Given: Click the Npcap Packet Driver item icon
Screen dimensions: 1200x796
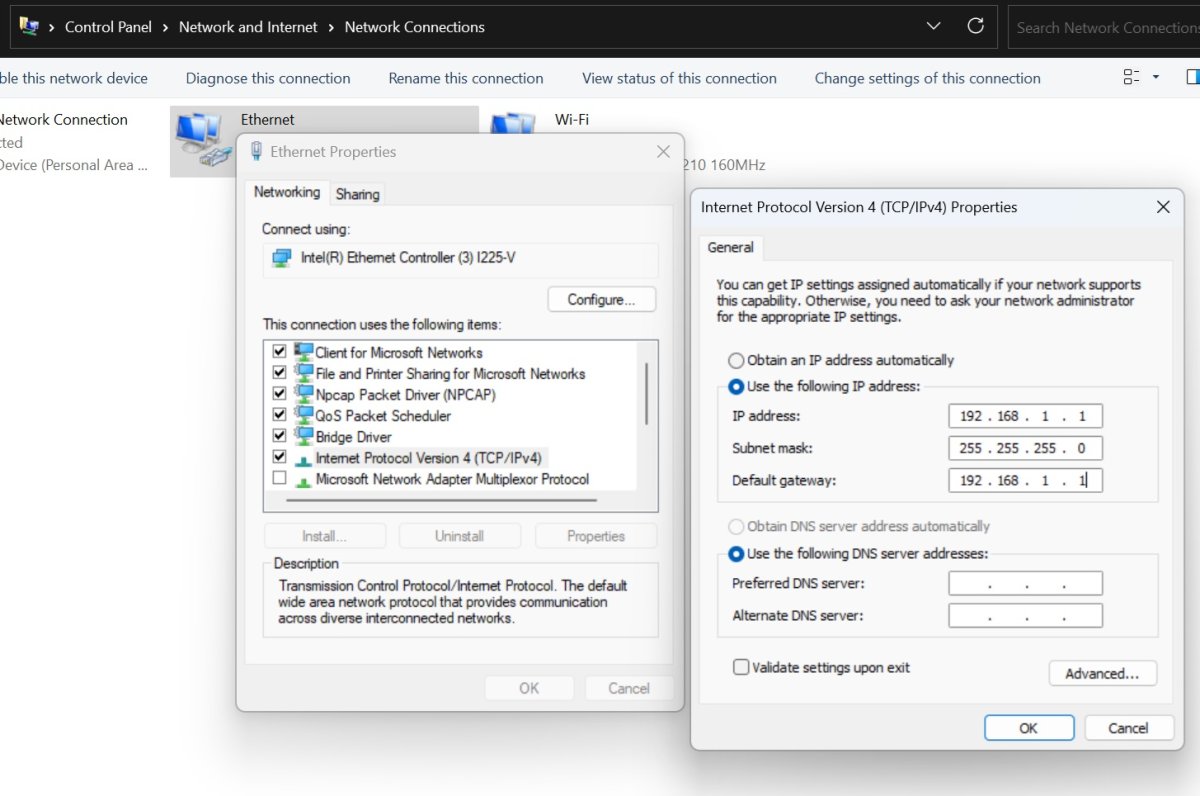Looking at the screenshot, I should [x=303, y=394].
